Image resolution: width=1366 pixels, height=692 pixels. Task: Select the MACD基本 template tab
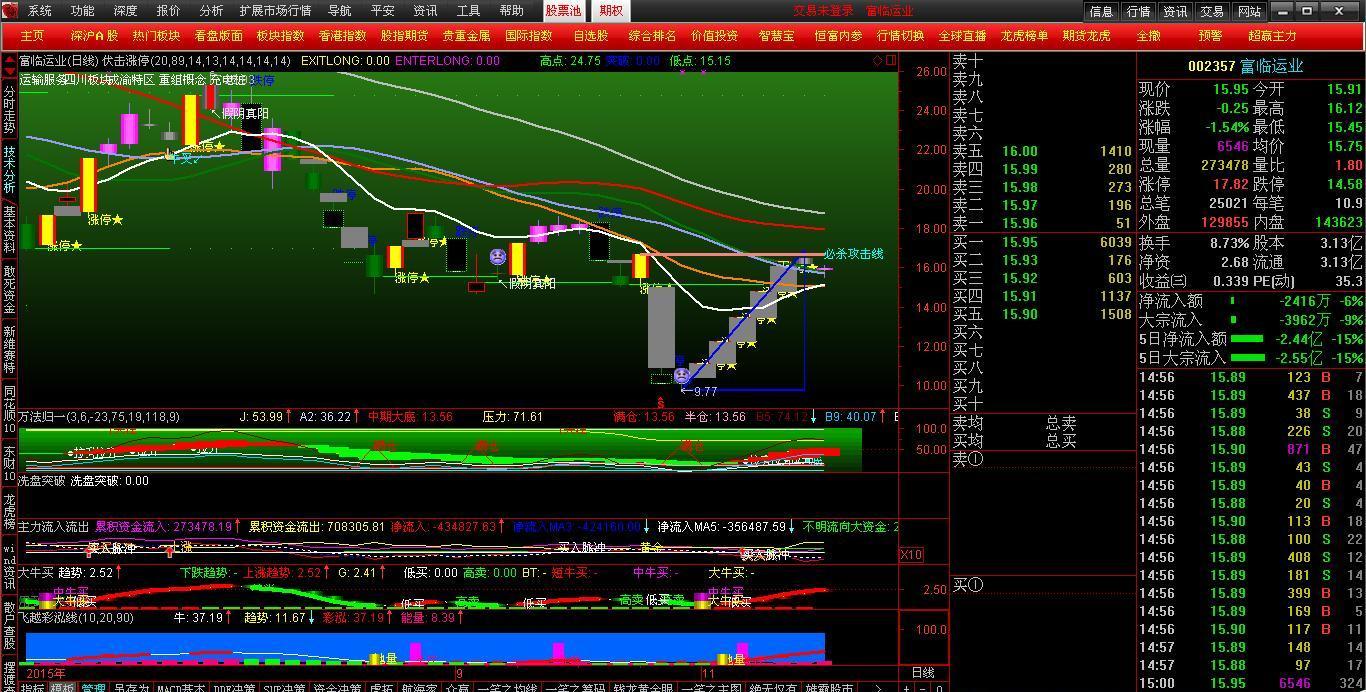(x=181, y=686)
